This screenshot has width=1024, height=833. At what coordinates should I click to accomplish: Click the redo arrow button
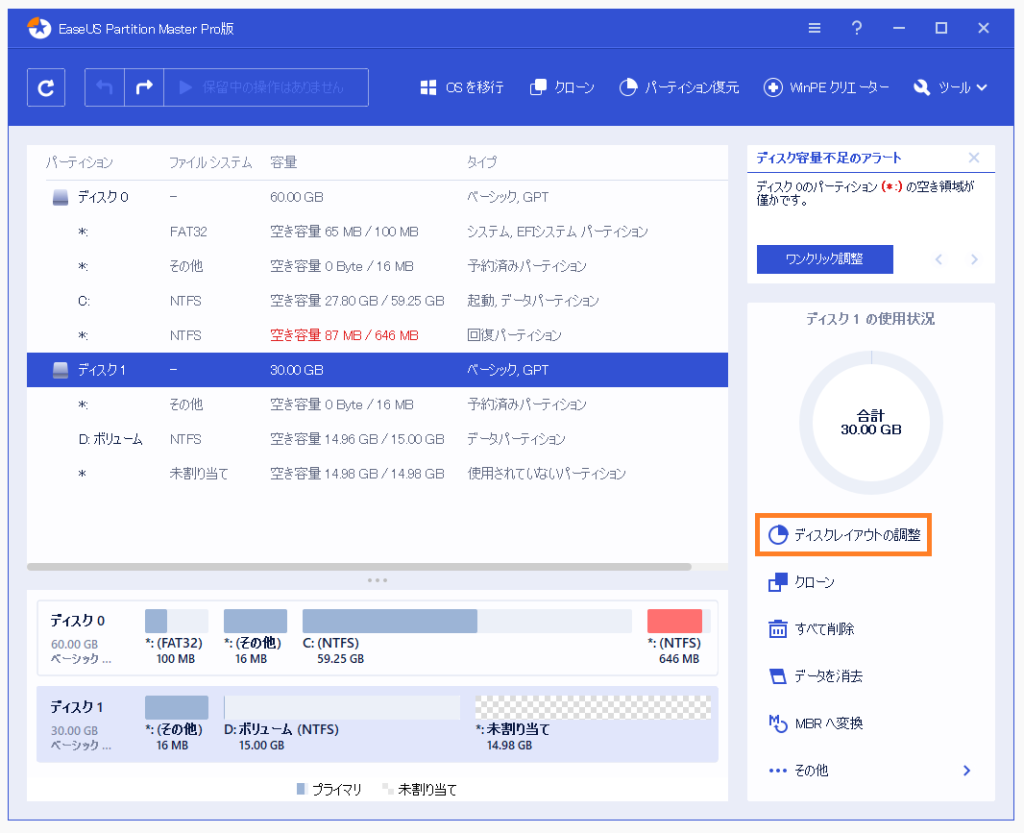coord(144,87)
